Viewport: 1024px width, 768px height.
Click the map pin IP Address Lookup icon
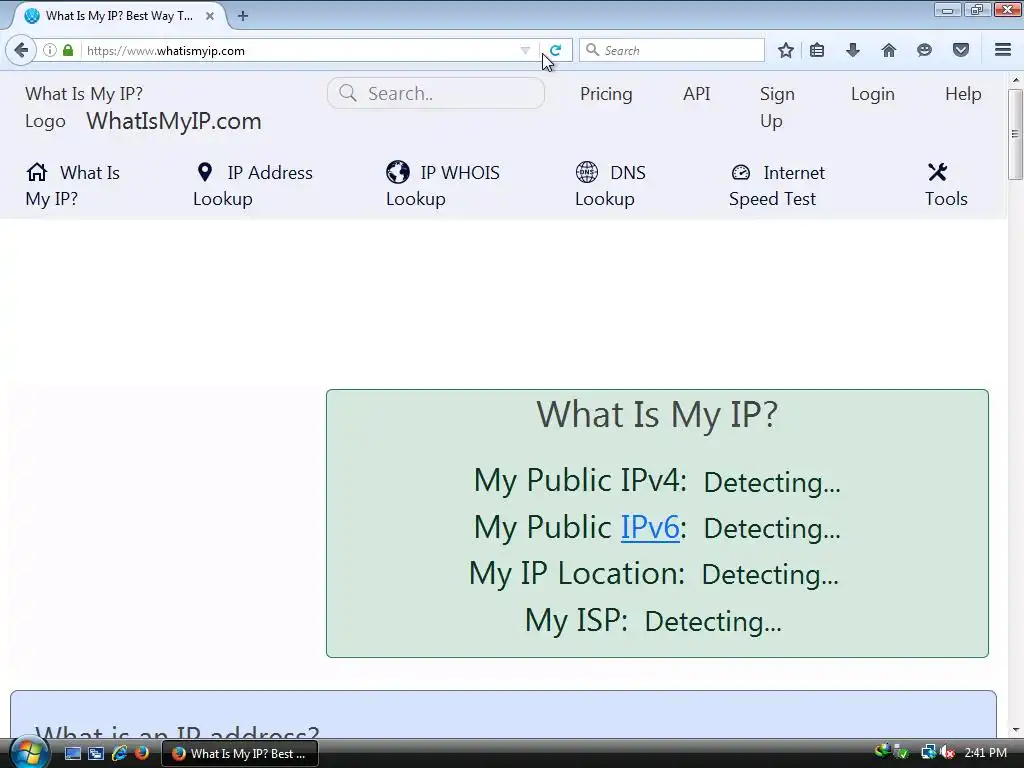(204, 172)
